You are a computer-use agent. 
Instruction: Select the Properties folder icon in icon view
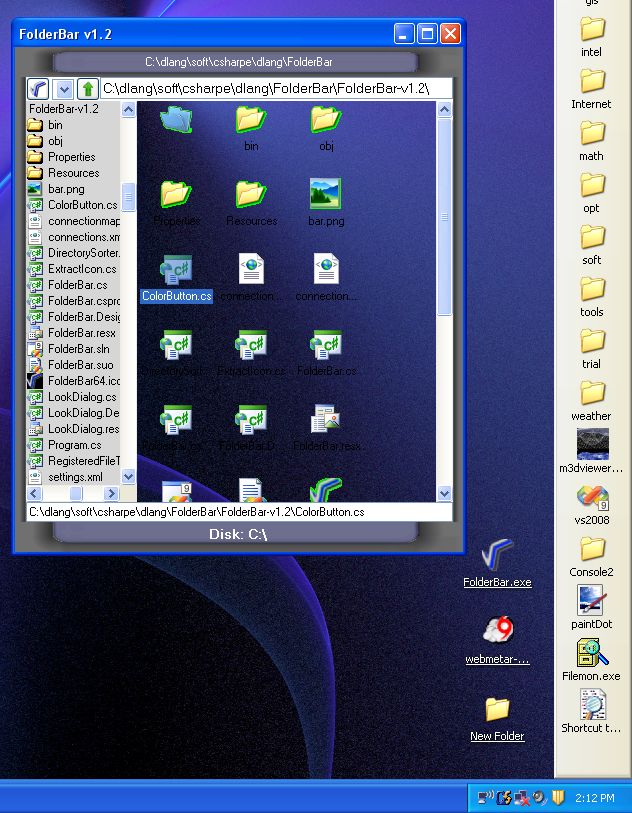(176, 194)
